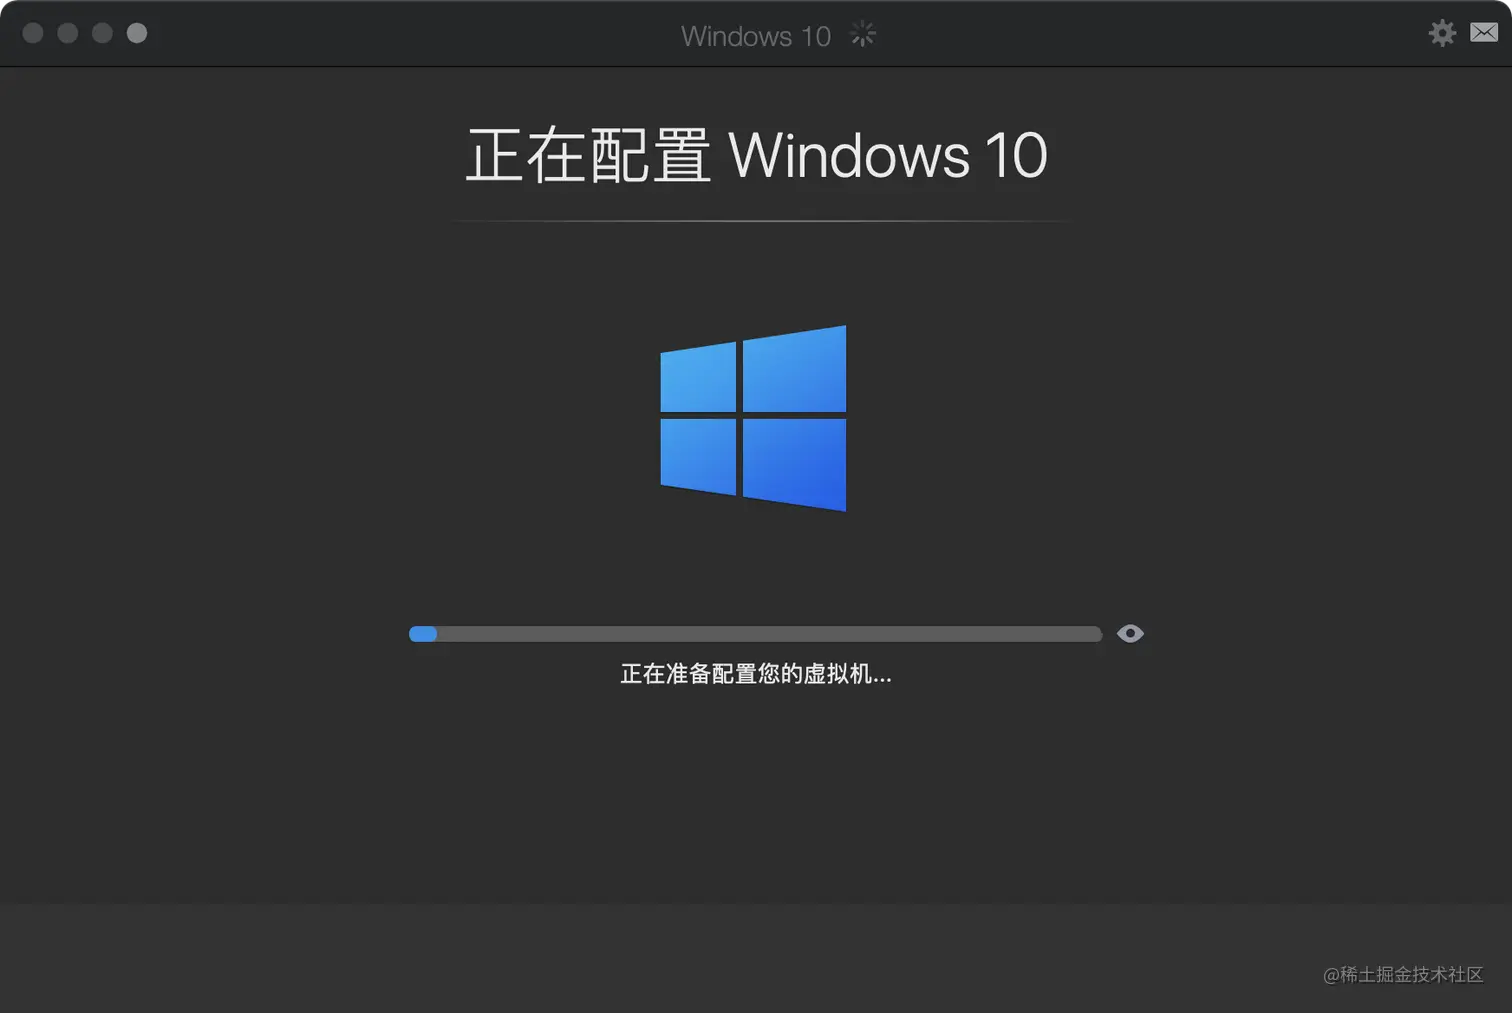Click the envelope mail icon

[x=1484, y=33]
